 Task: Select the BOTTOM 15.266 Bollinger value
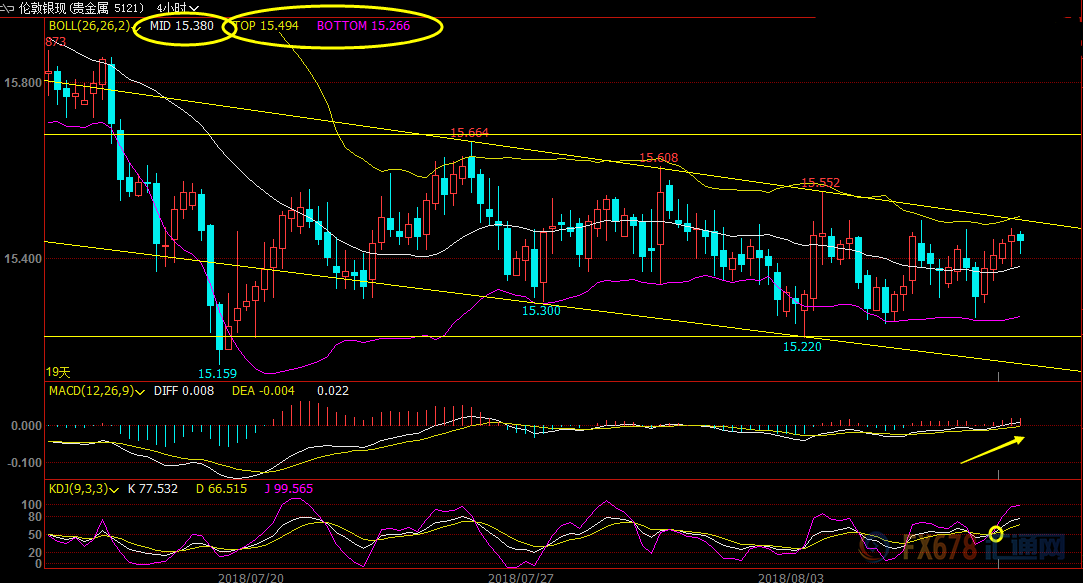point(363,26)
